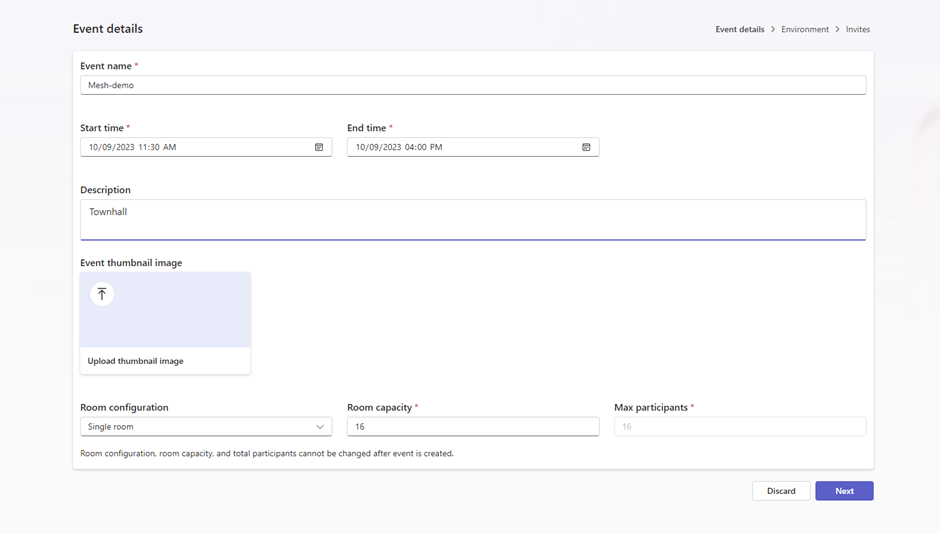Focus the Description box containing Townhall
The width and height of the screenshot is (940, 534).
click(x=472, y=219)
